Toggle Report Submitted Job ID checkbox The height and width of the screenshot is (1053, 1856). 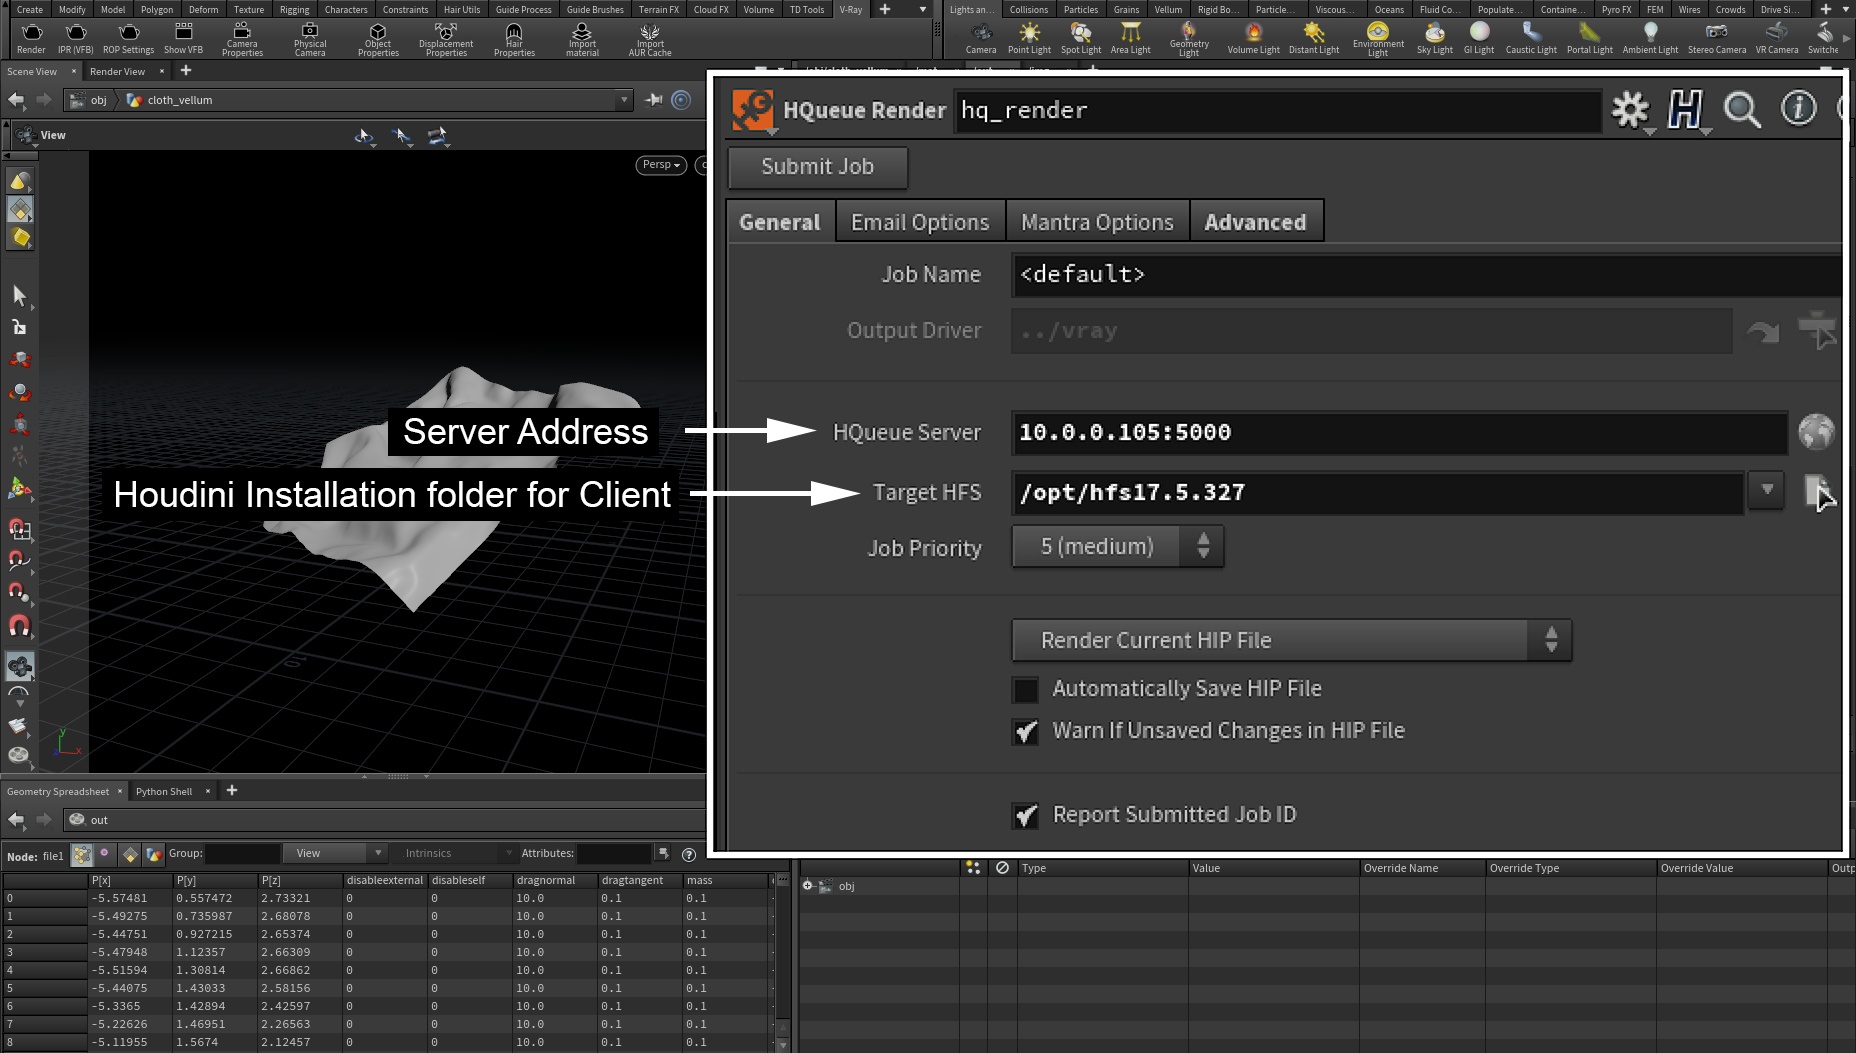pos(1025,816)
